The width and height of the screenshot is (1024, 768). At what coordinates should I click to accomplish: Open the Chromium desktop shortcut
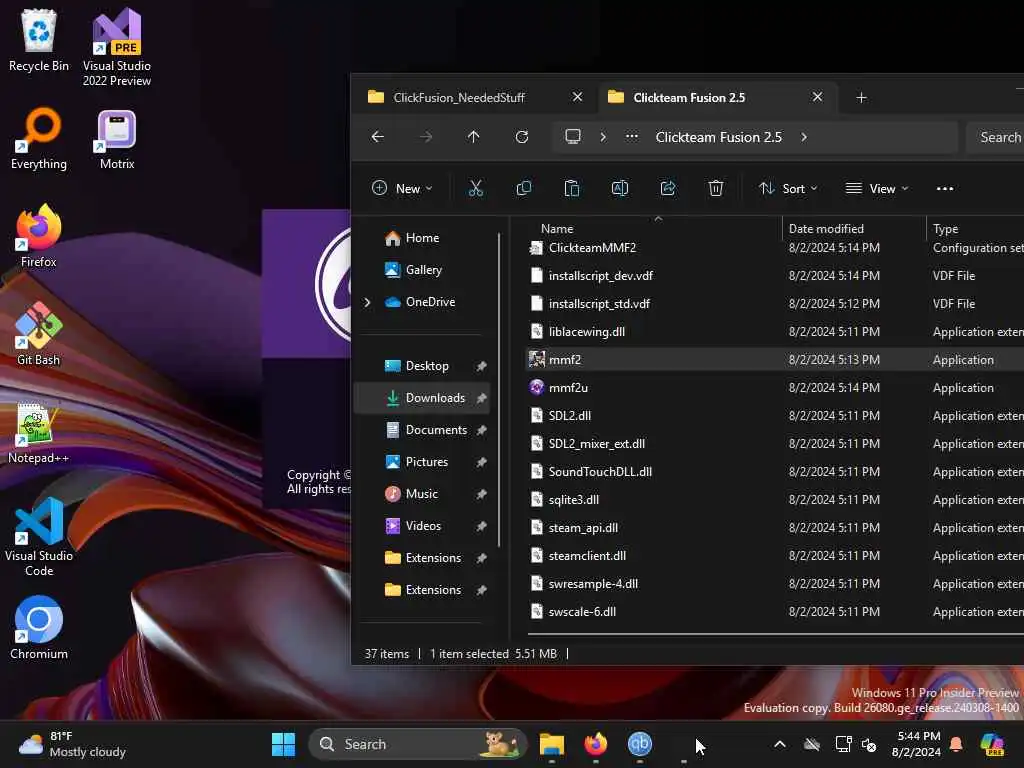[39, 628]
